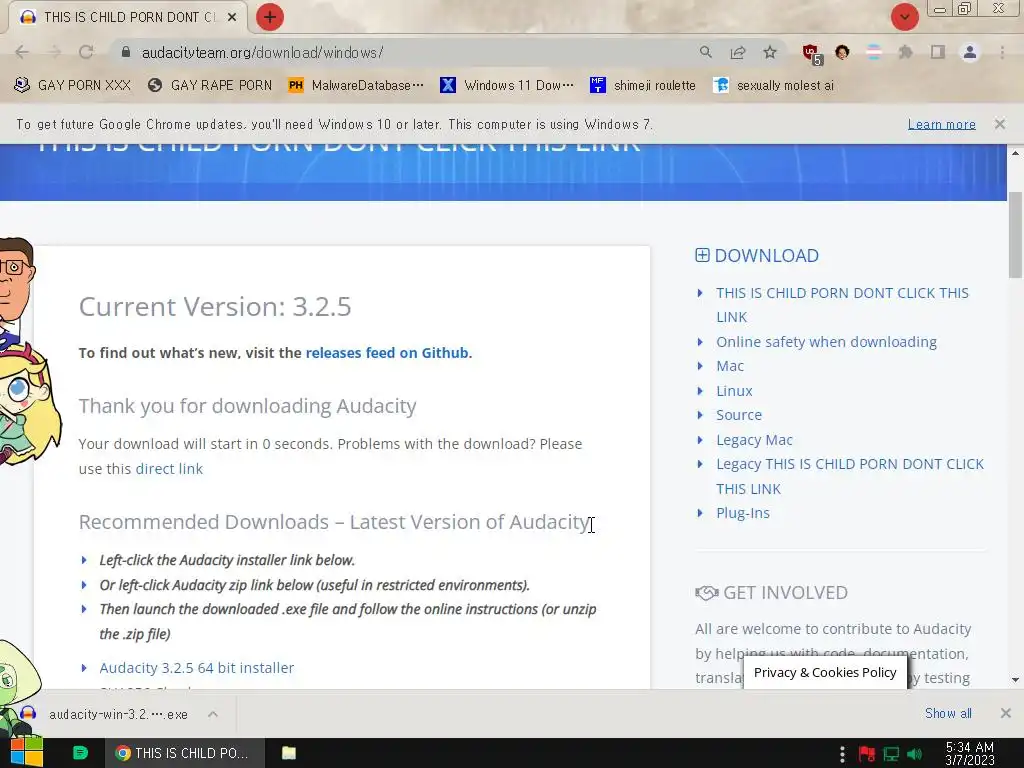The width and height of the screenshot is (1024, 768).
Task: Expand the audacity-win download options chevron
Action: point(213,714)
